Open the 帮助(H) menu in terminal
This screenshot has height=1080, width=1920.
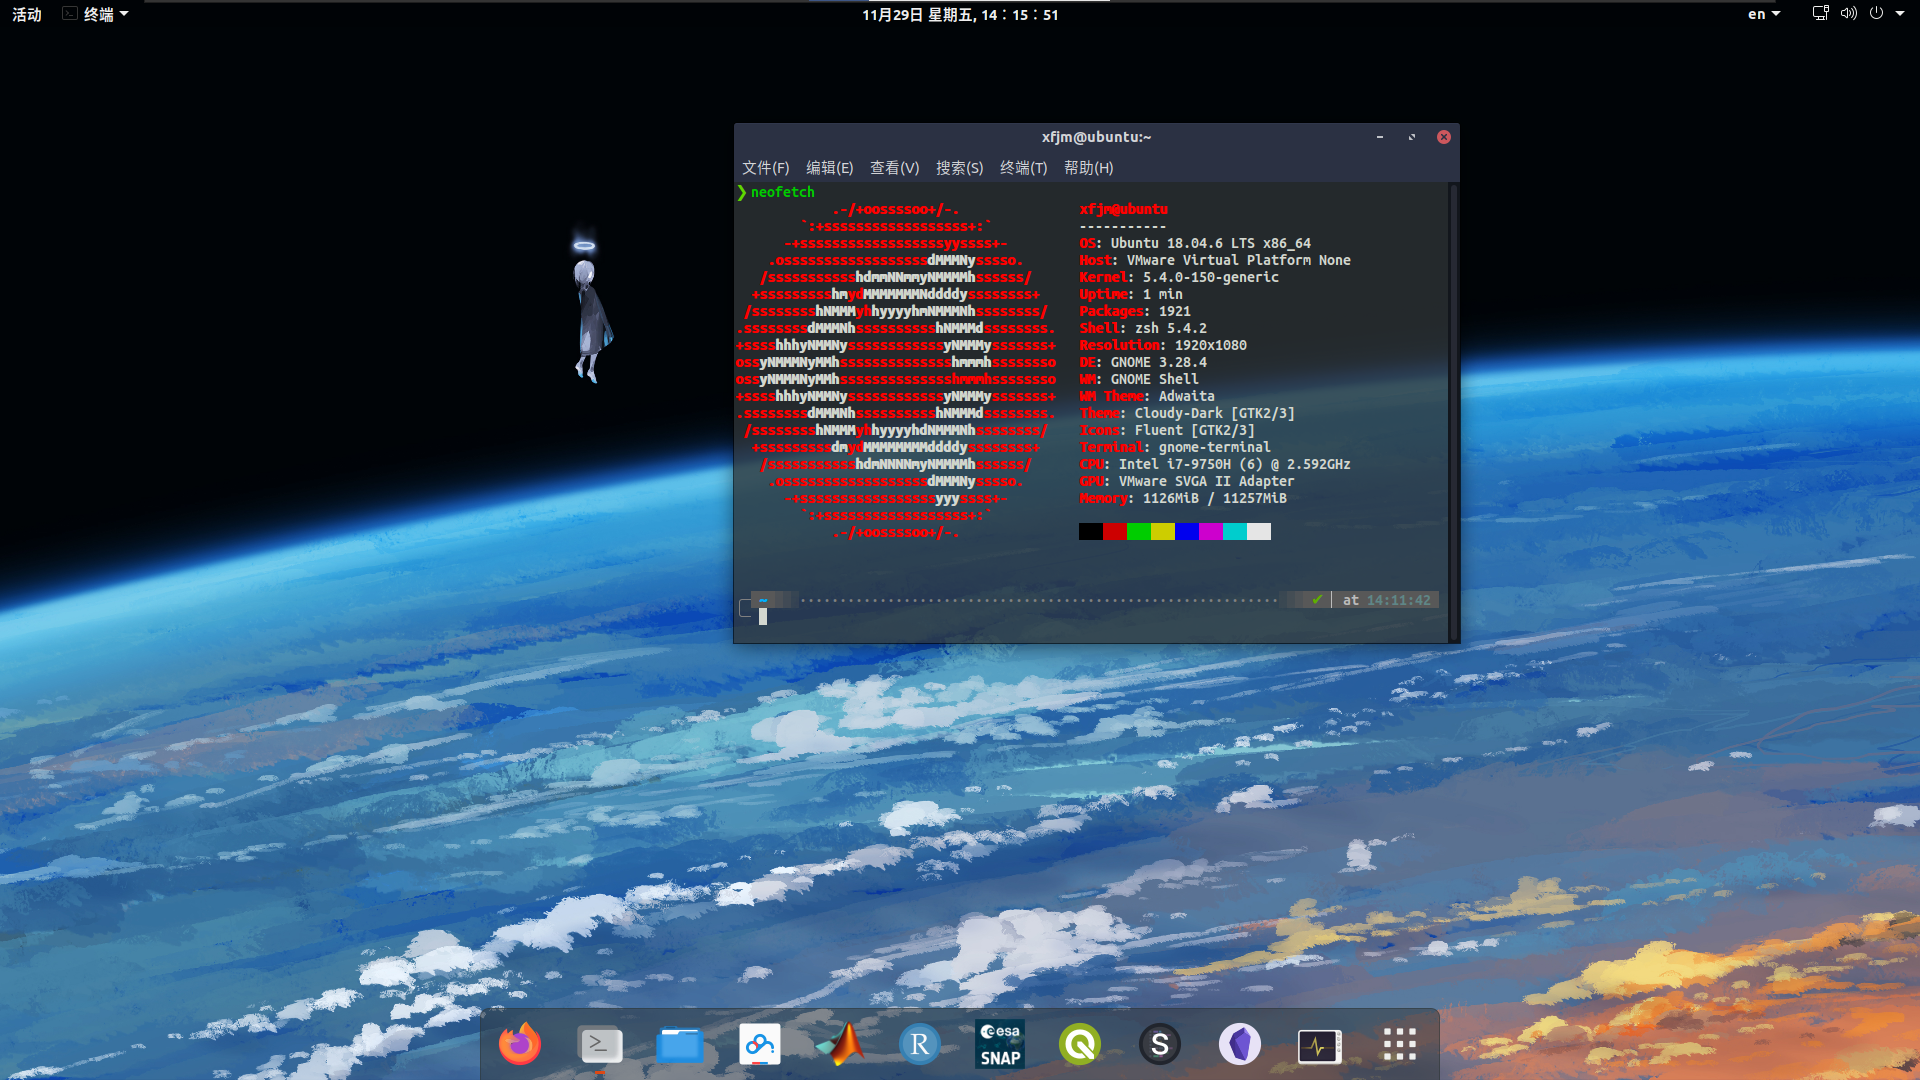1089,168
